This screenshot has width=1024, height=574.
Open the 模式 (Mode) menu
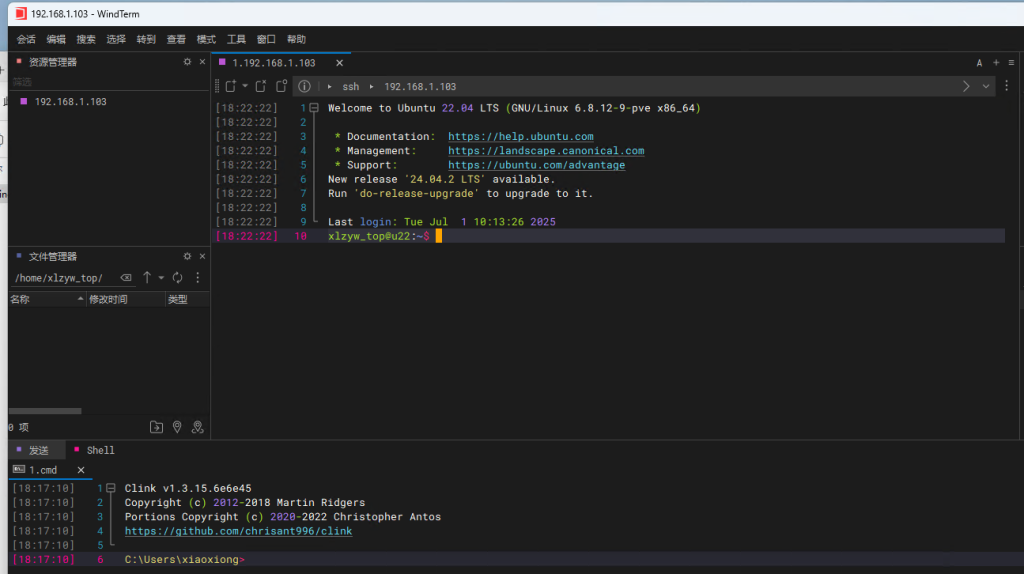click(206, 39)
